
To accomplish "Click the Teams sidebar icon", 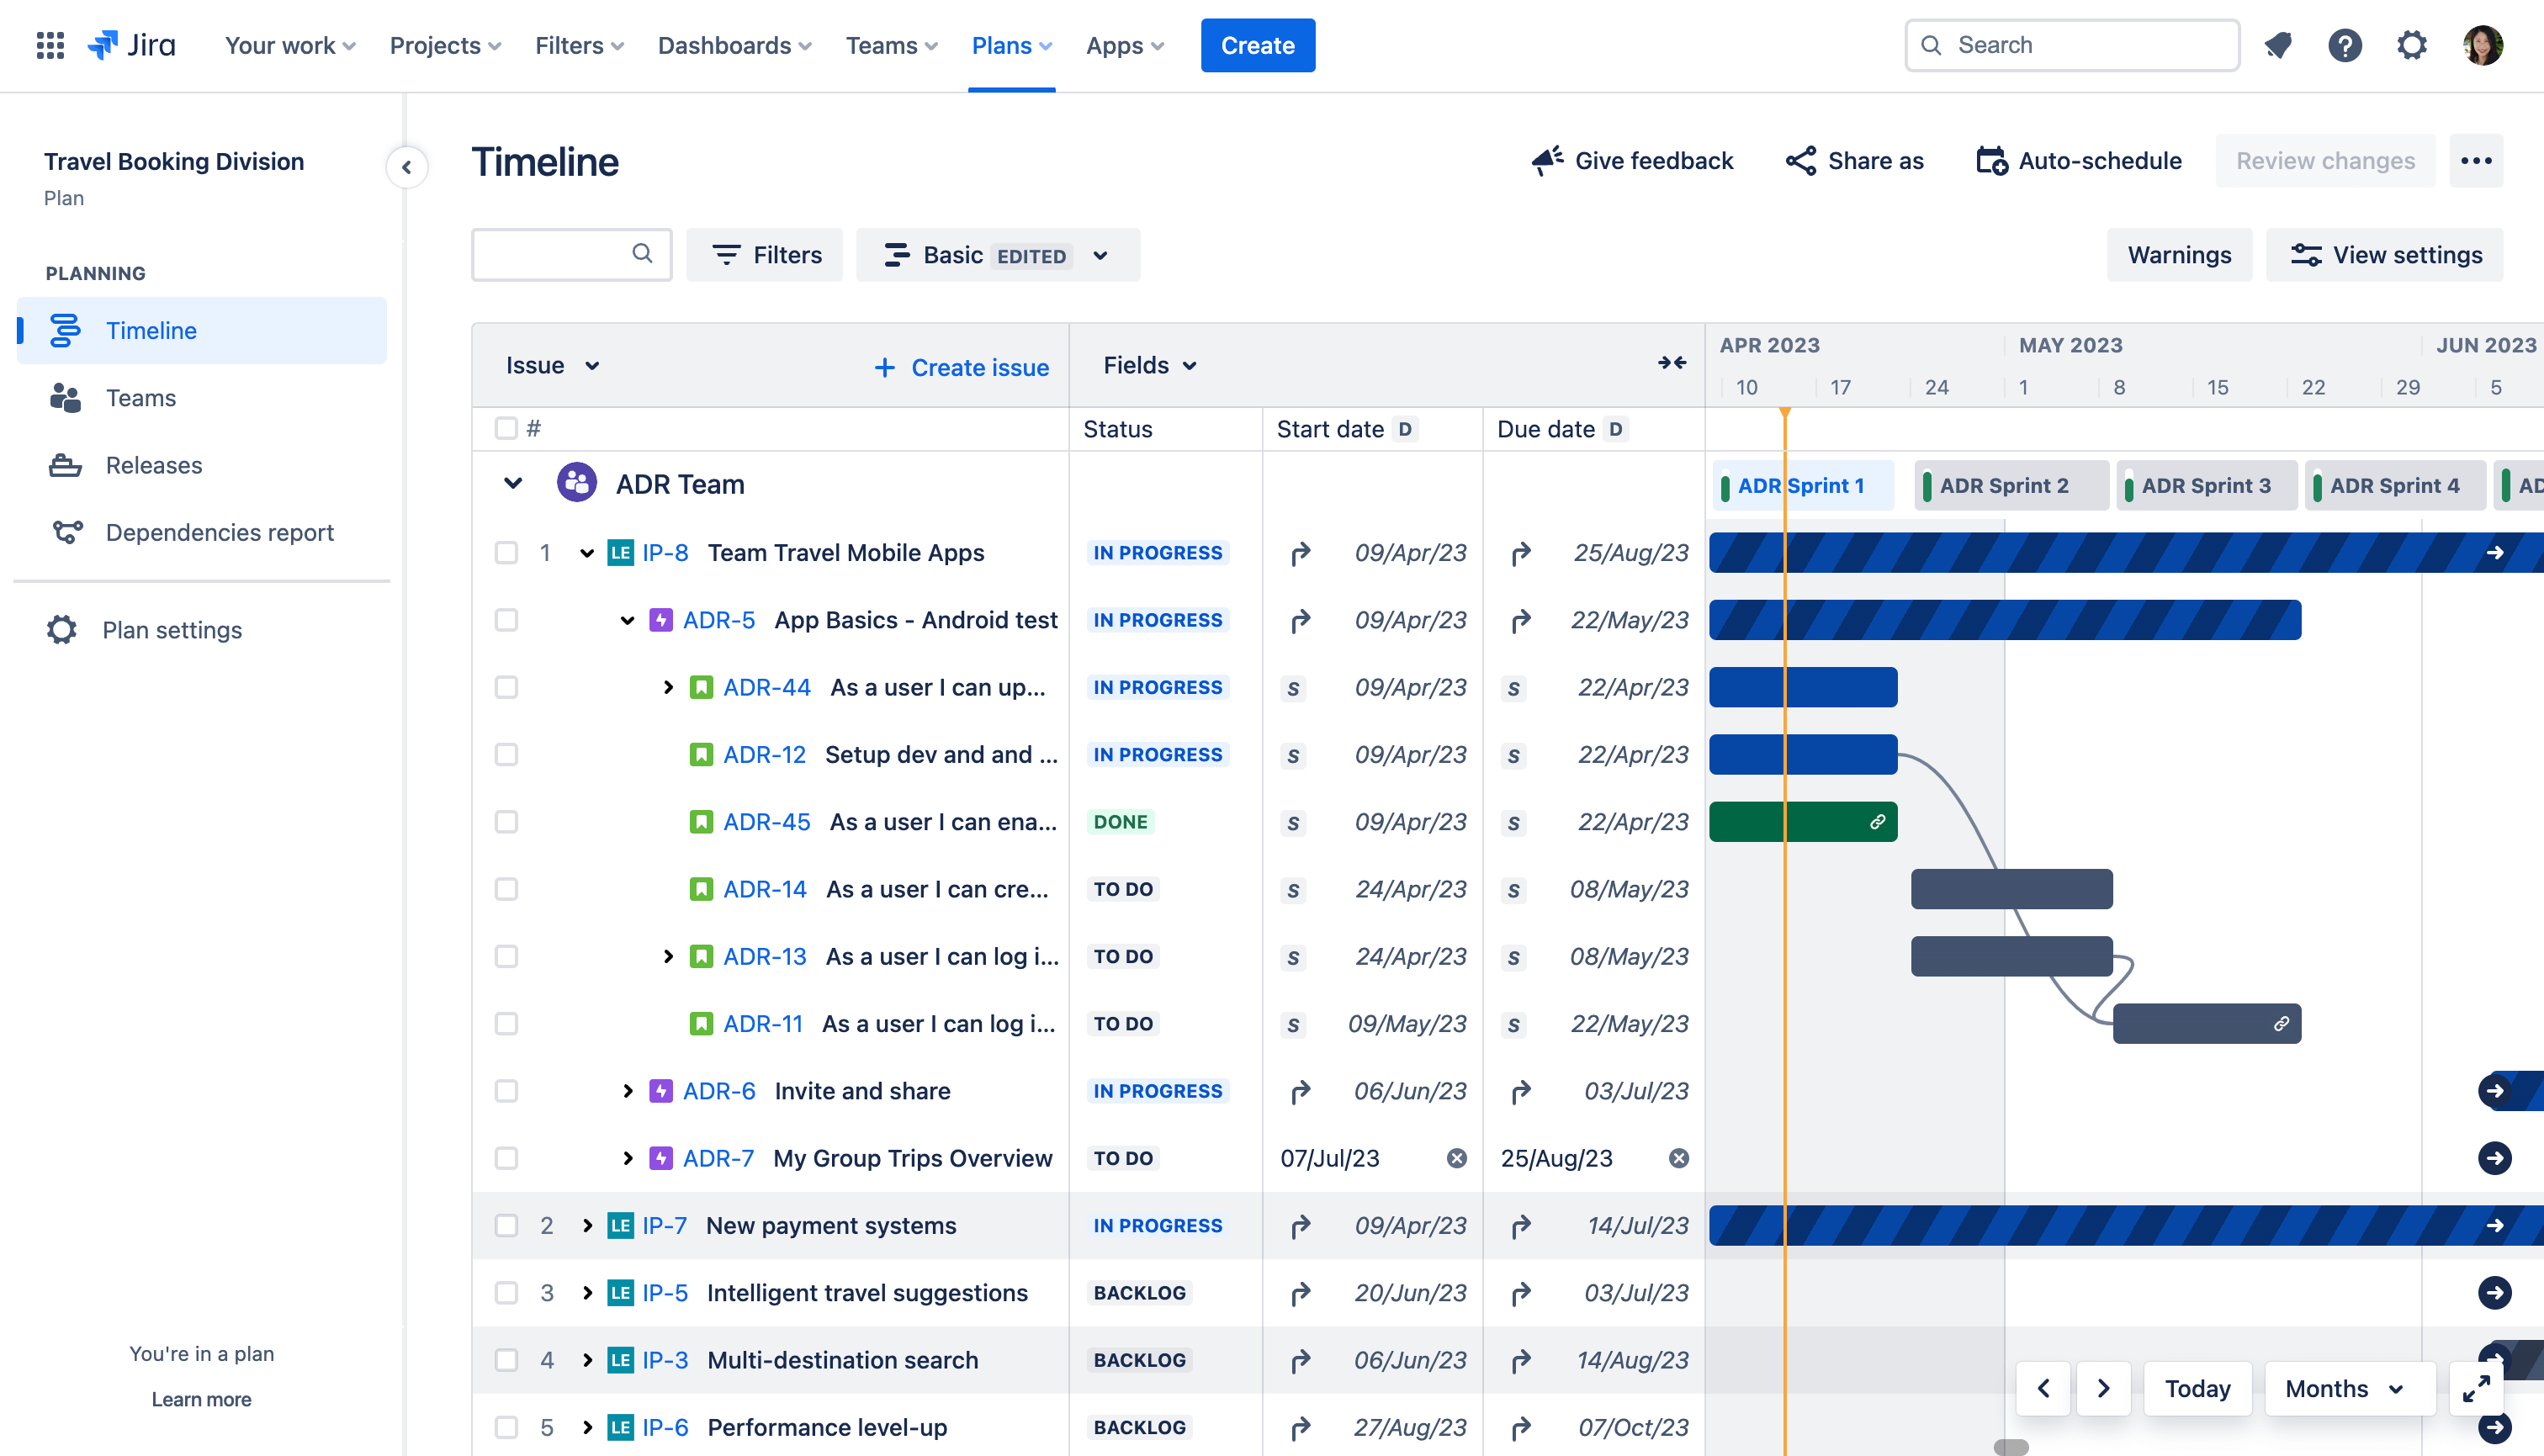I will (x=65, y=397).
